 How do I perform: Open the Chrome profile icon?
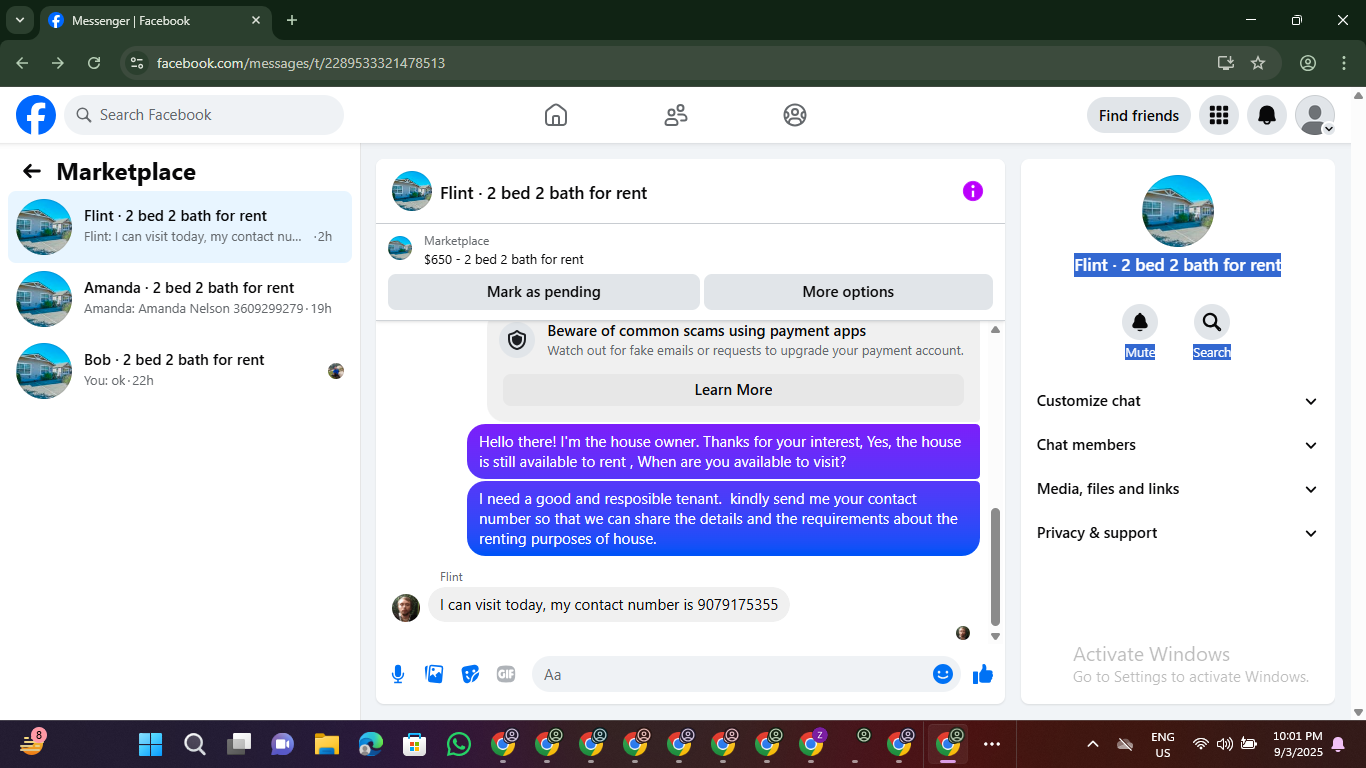[x=1308, y=63]
